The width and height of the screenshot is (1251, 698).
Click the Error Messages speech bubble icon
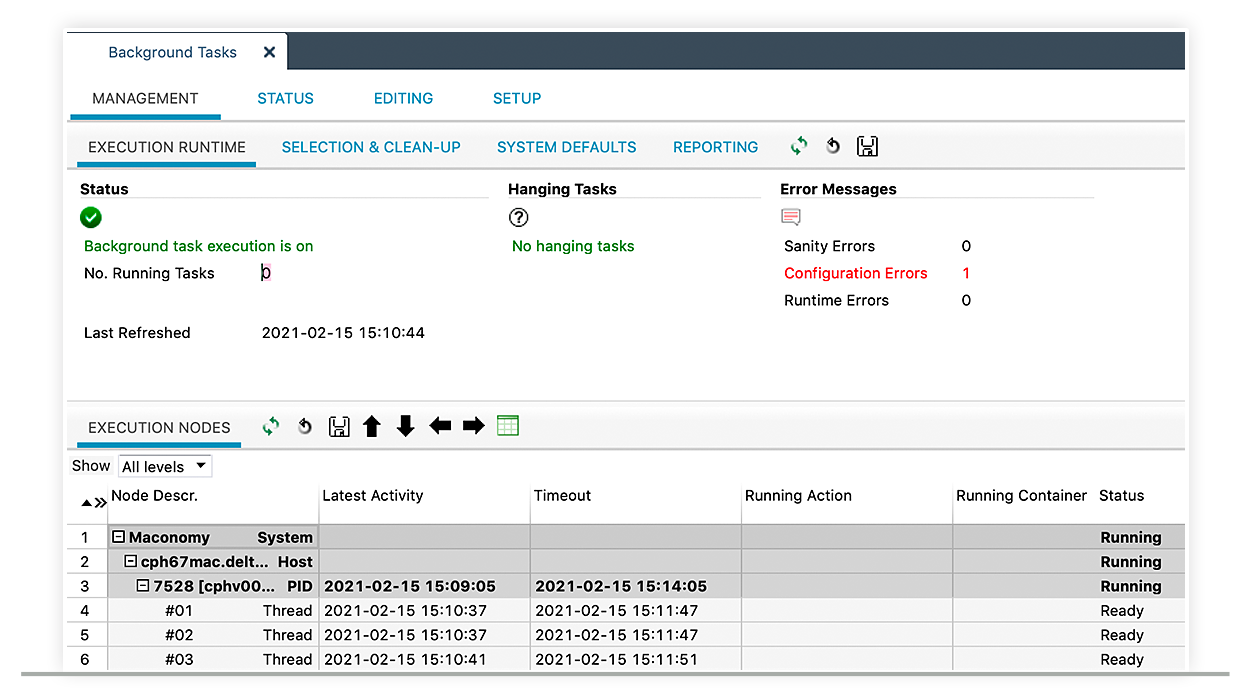[790, 216]
